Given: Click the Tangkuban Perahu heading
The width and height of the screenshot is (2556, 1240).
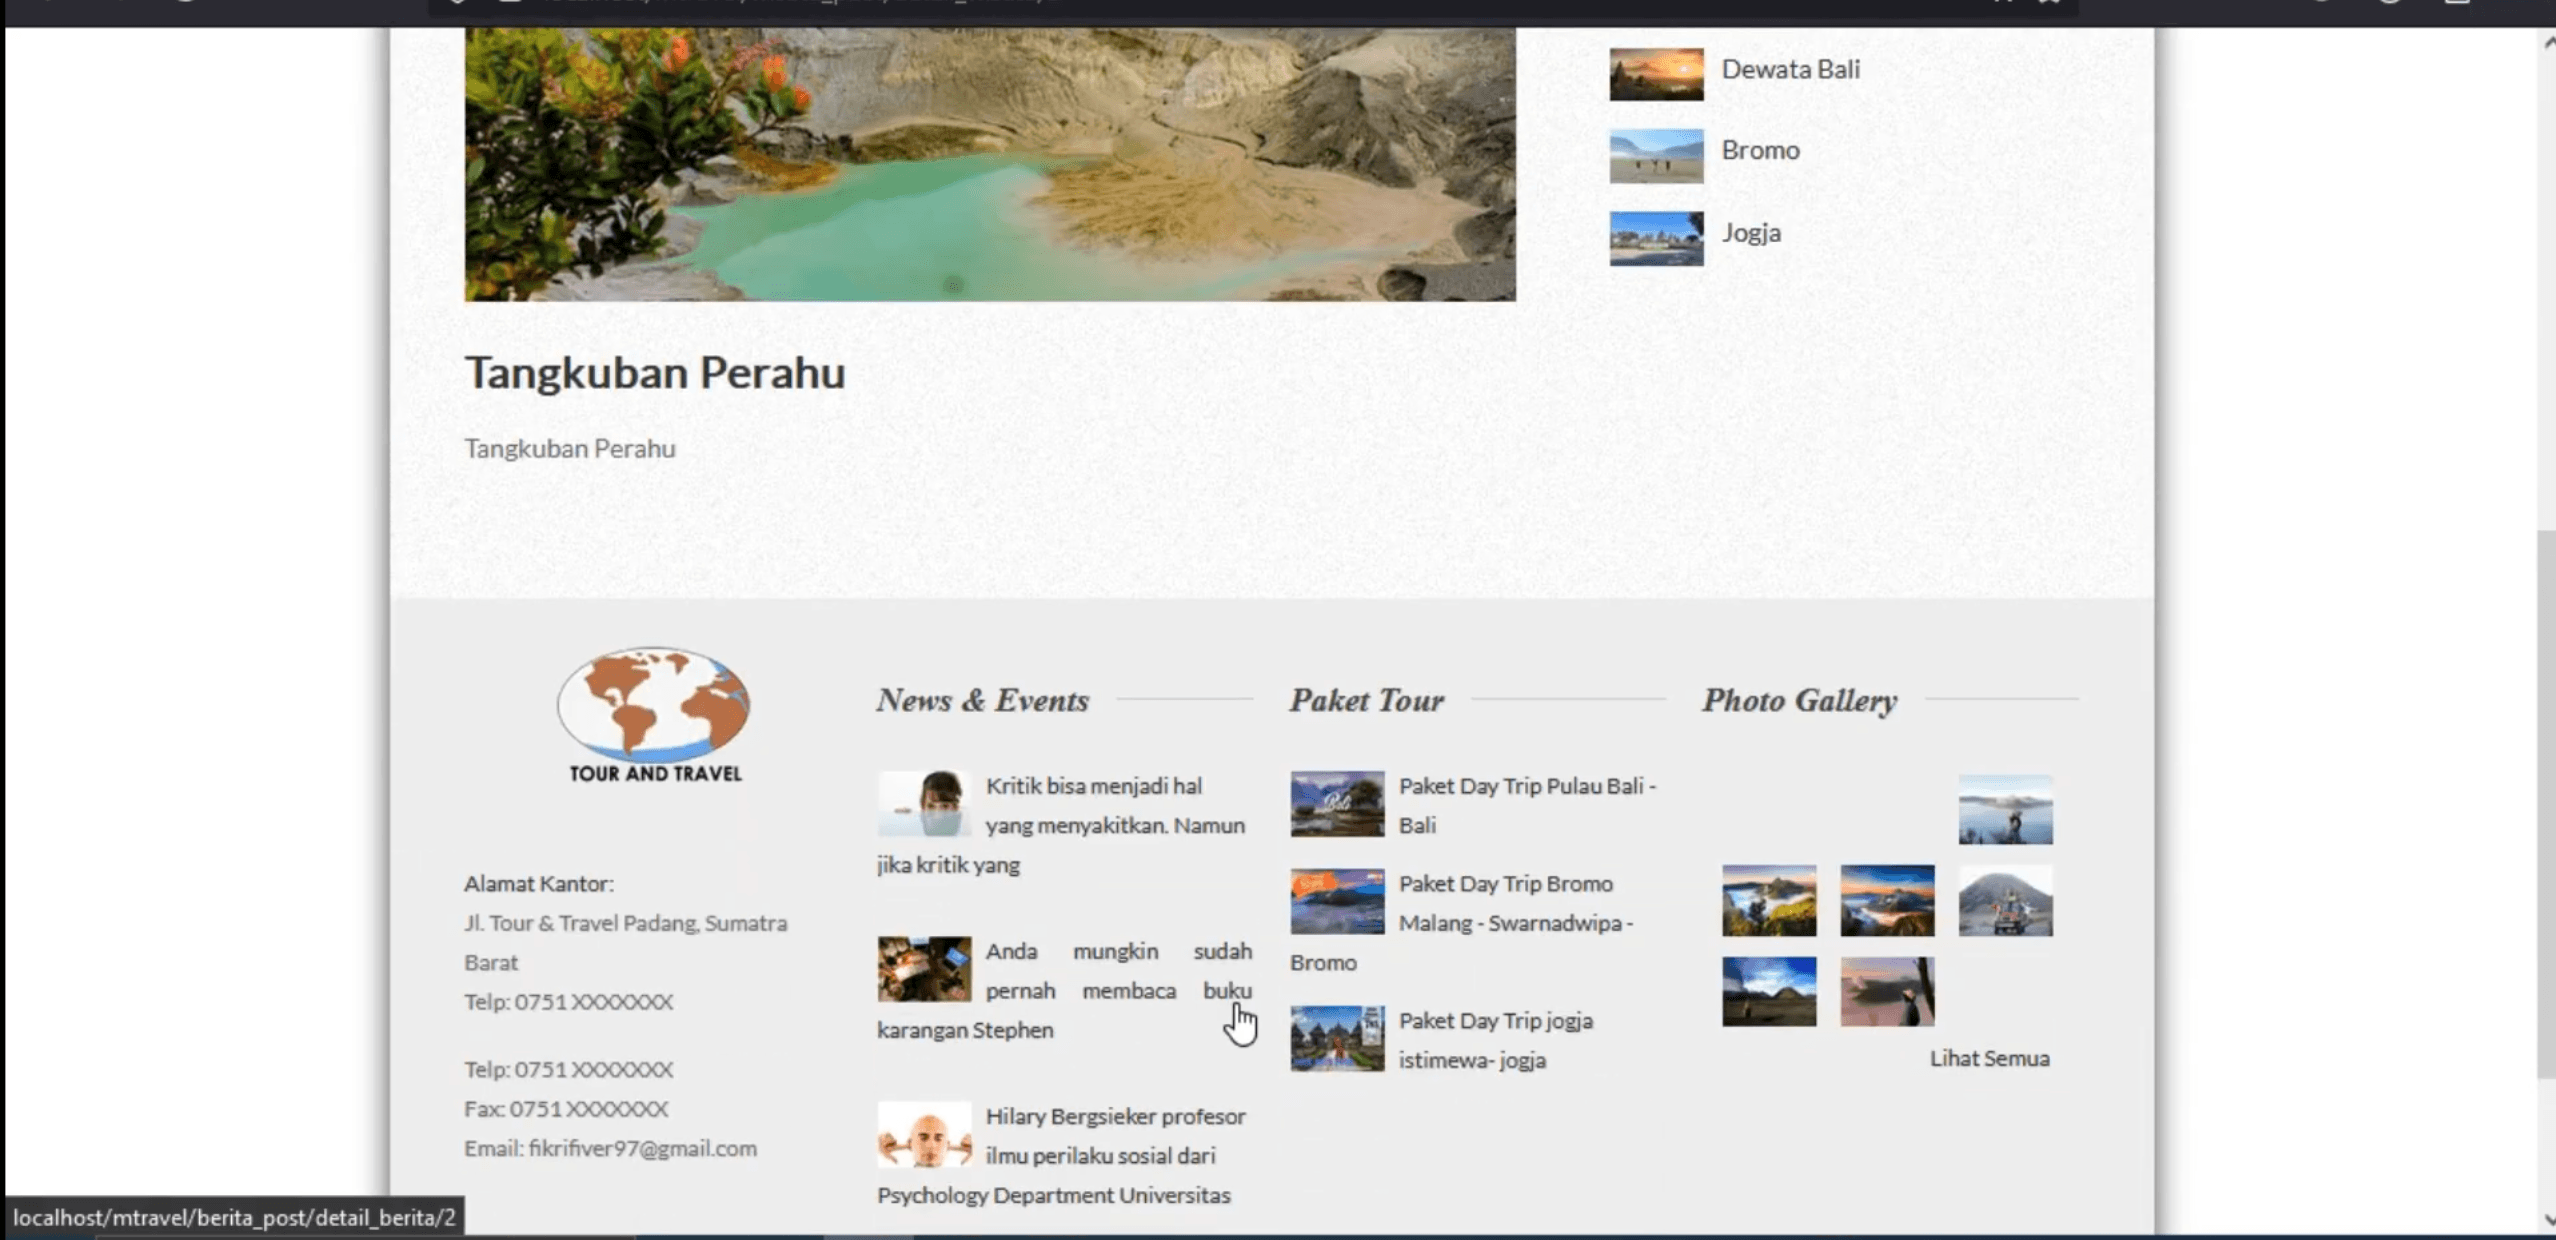Looking at the screenshot, I should point(655,372).
